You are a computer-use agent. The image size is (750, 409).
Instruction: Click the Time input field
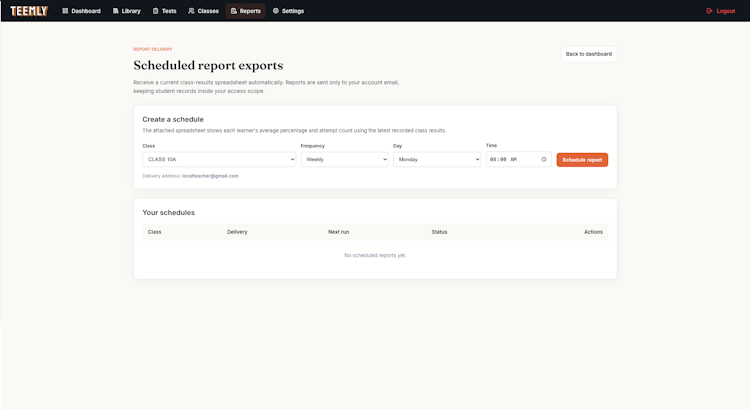coord(518,159)
